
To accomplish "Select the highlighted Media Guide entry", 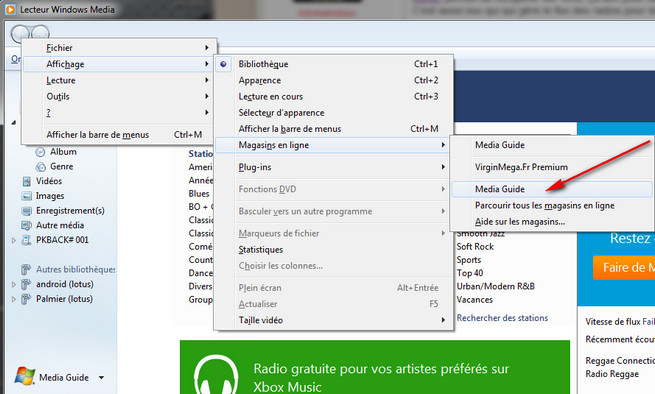I will tap(551, 189).
